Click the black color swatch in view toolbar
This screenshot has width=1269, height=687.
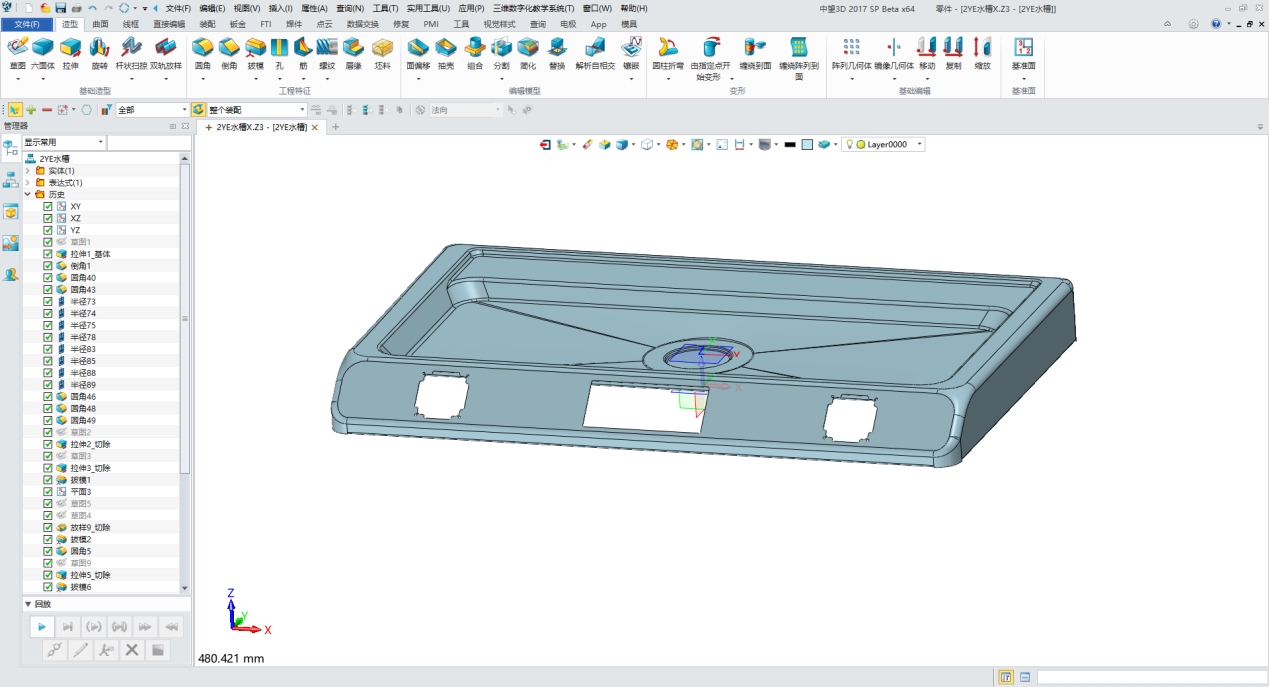click(790, 145)
